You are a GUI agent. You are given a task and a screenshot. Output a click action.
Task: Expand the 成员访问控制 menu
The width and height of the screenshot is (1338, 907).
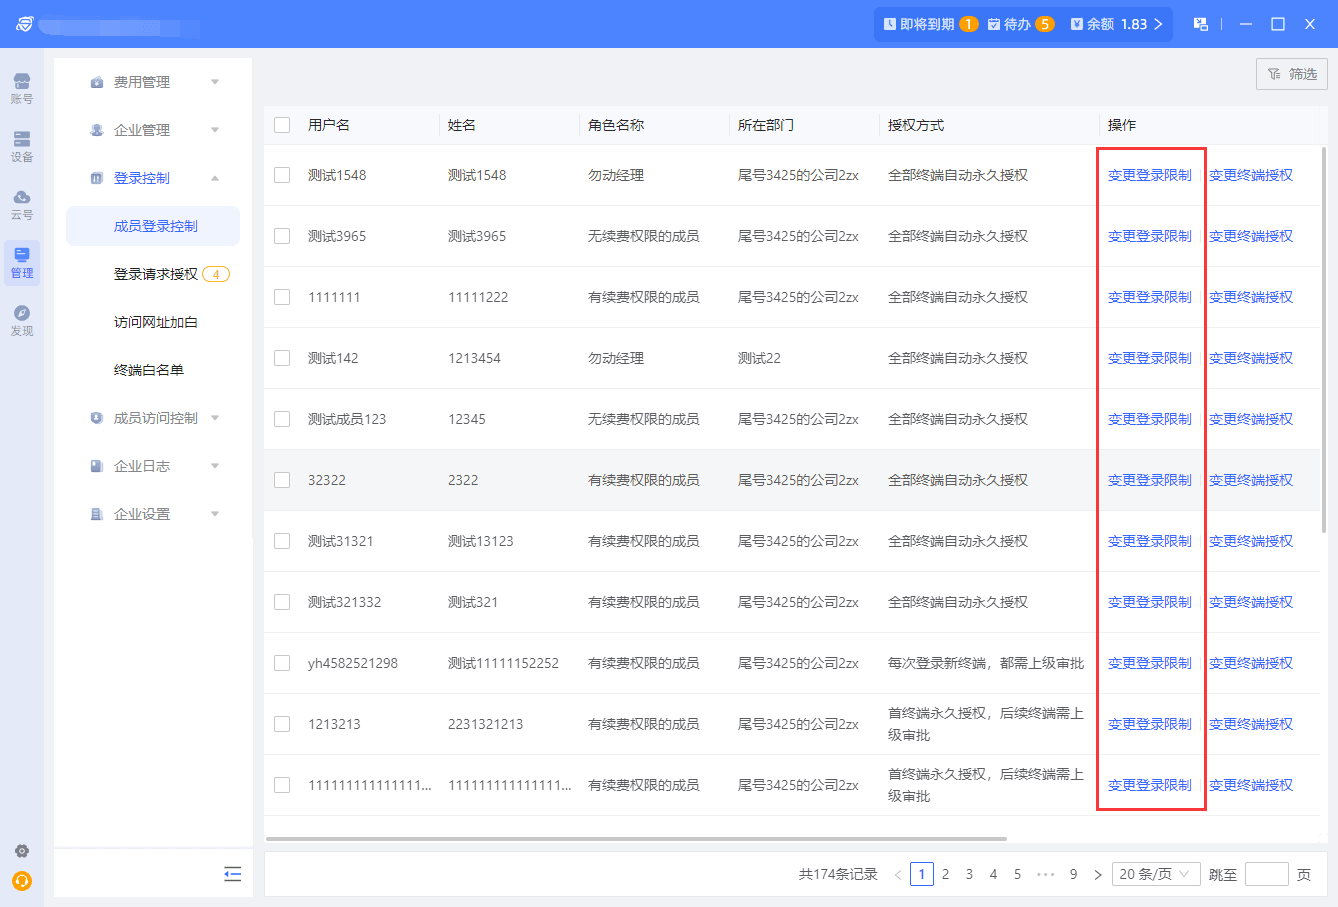[153, 418]
